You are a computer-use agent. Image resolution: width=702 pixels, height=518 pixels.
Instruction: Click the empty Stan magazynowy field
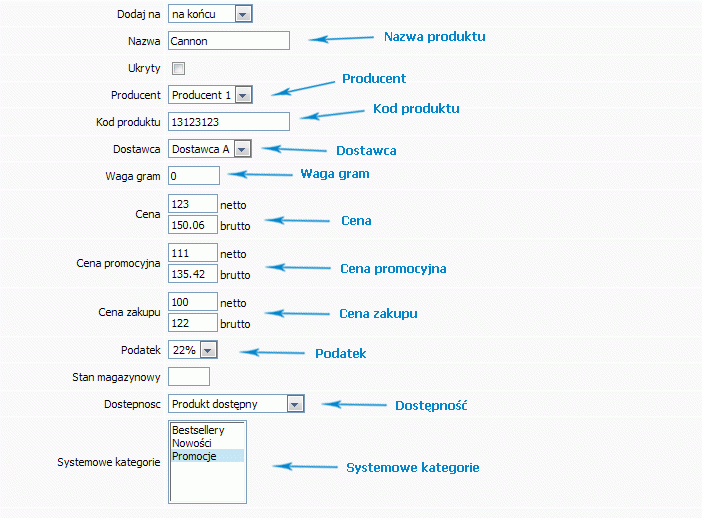pyautogui.click(x=189, y=377)
